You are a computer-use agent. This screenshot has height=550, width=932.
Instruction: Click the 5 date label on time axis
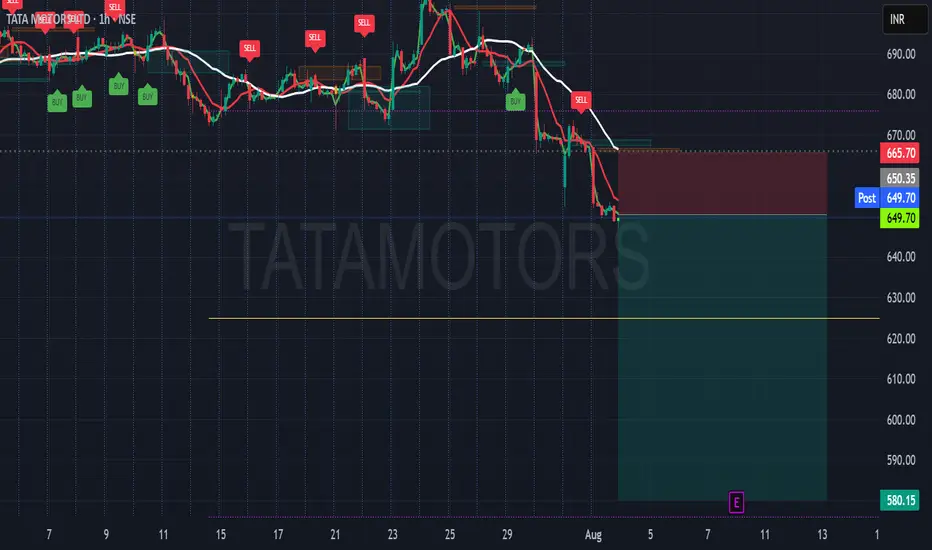650,535
